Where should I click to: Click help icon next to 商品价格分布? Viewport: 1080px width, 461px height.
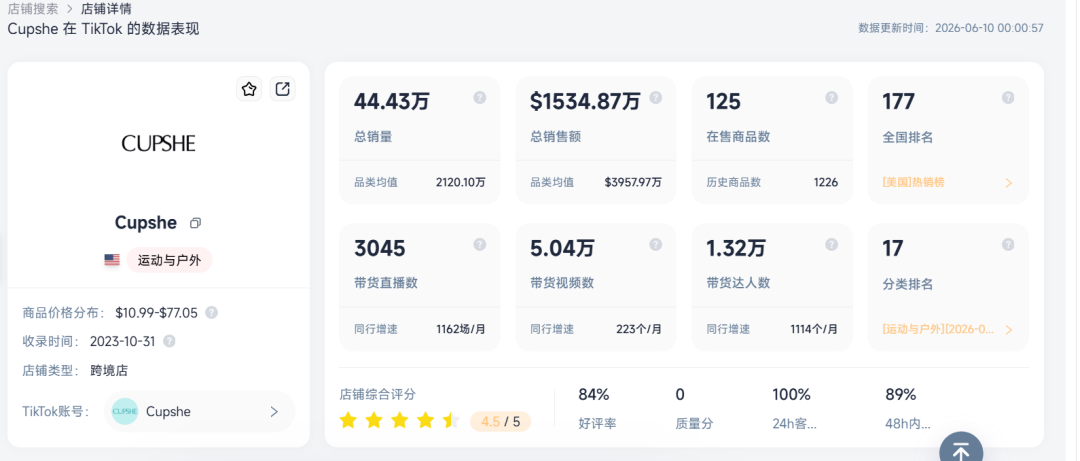tap(211, 313)
